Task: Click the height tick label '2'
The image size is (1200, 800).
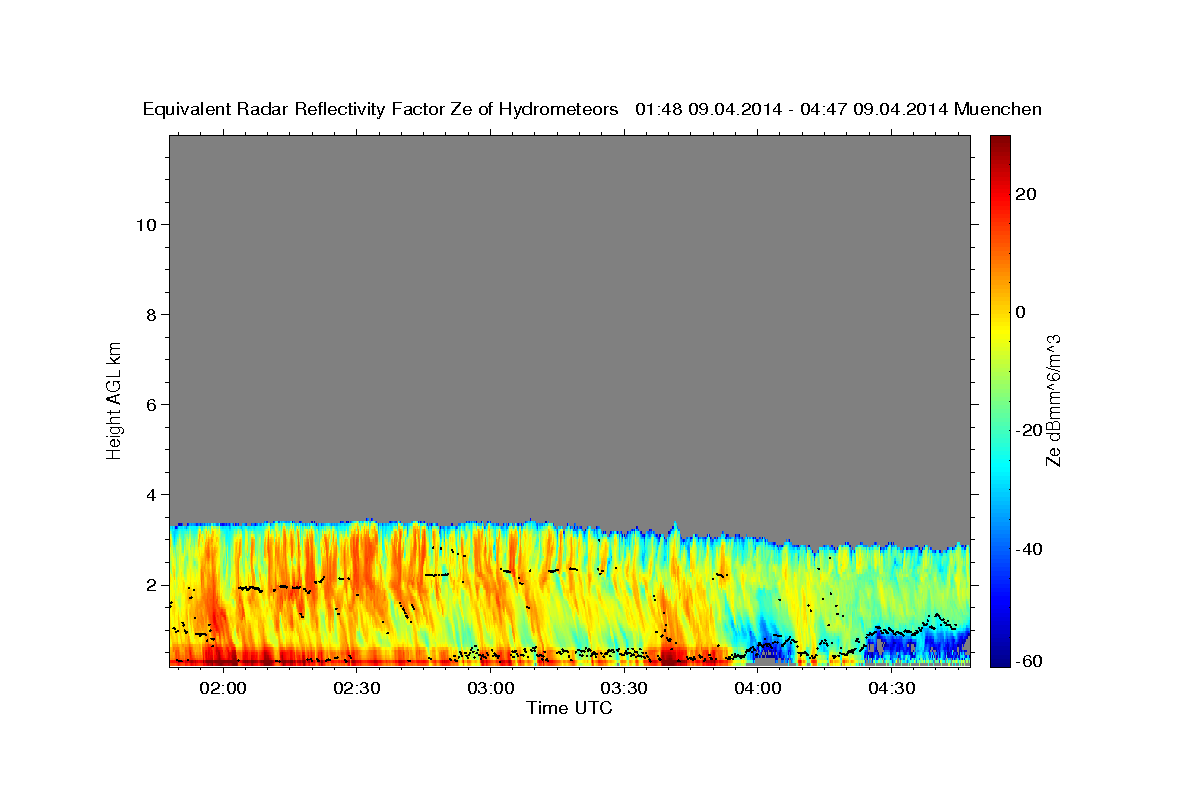Action: click(x=152, y=584)
